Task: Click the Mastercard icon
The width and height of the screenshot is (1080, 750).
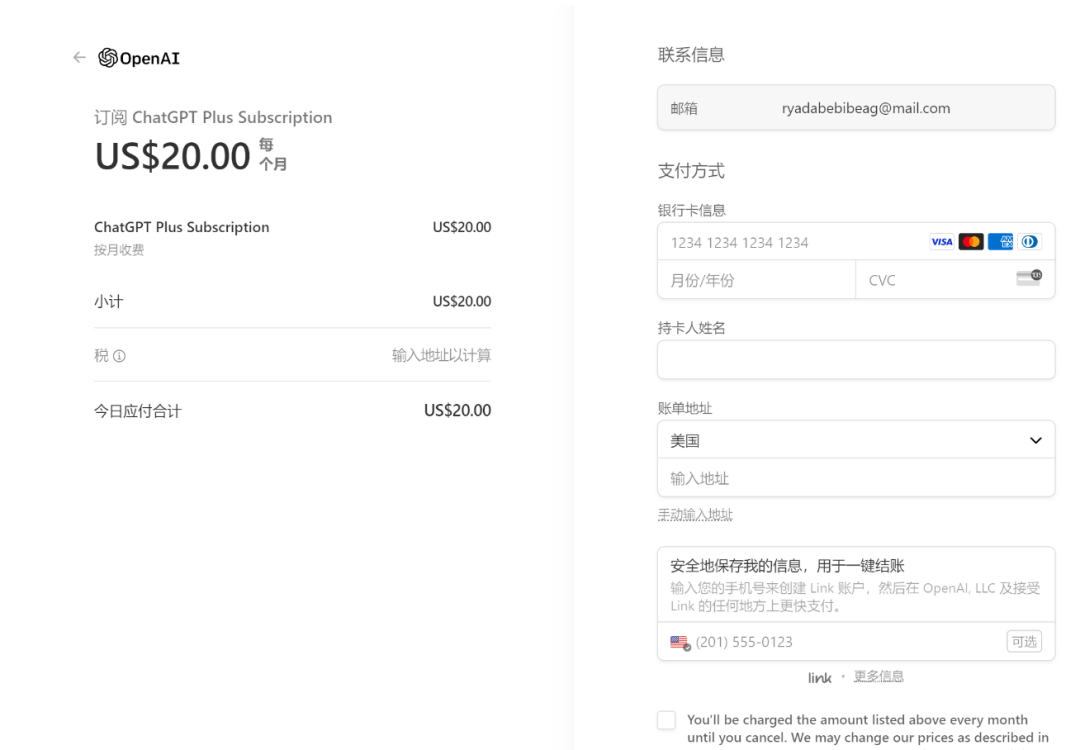Action: [971, 242]
